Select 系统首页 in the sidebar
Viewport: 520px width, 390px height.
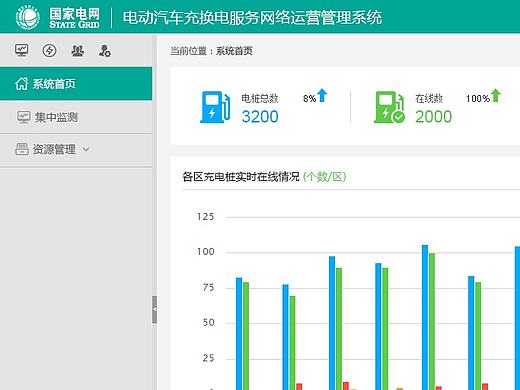[76, 83]
